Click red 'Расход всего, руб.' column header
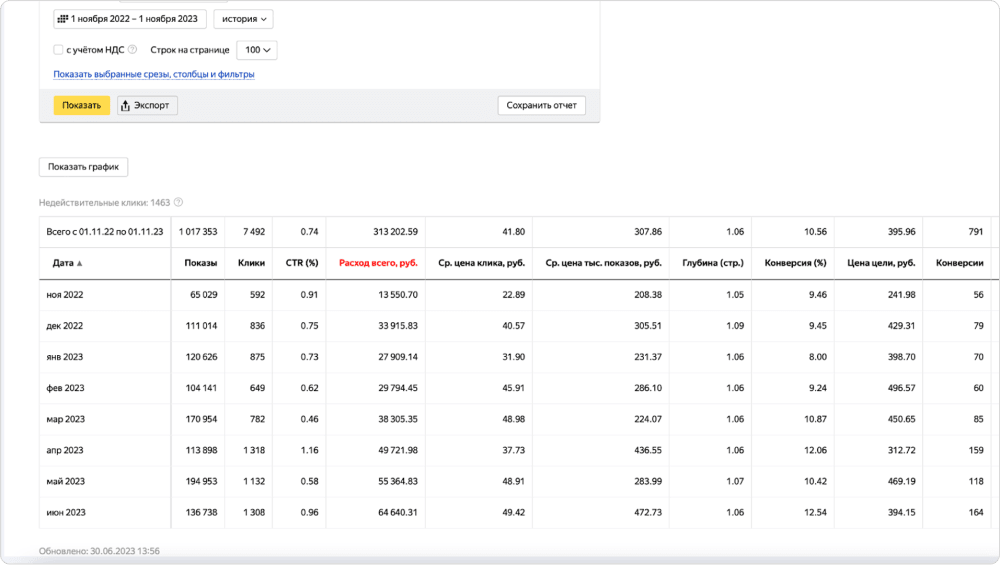1000x565 pixels. [378, 263]
